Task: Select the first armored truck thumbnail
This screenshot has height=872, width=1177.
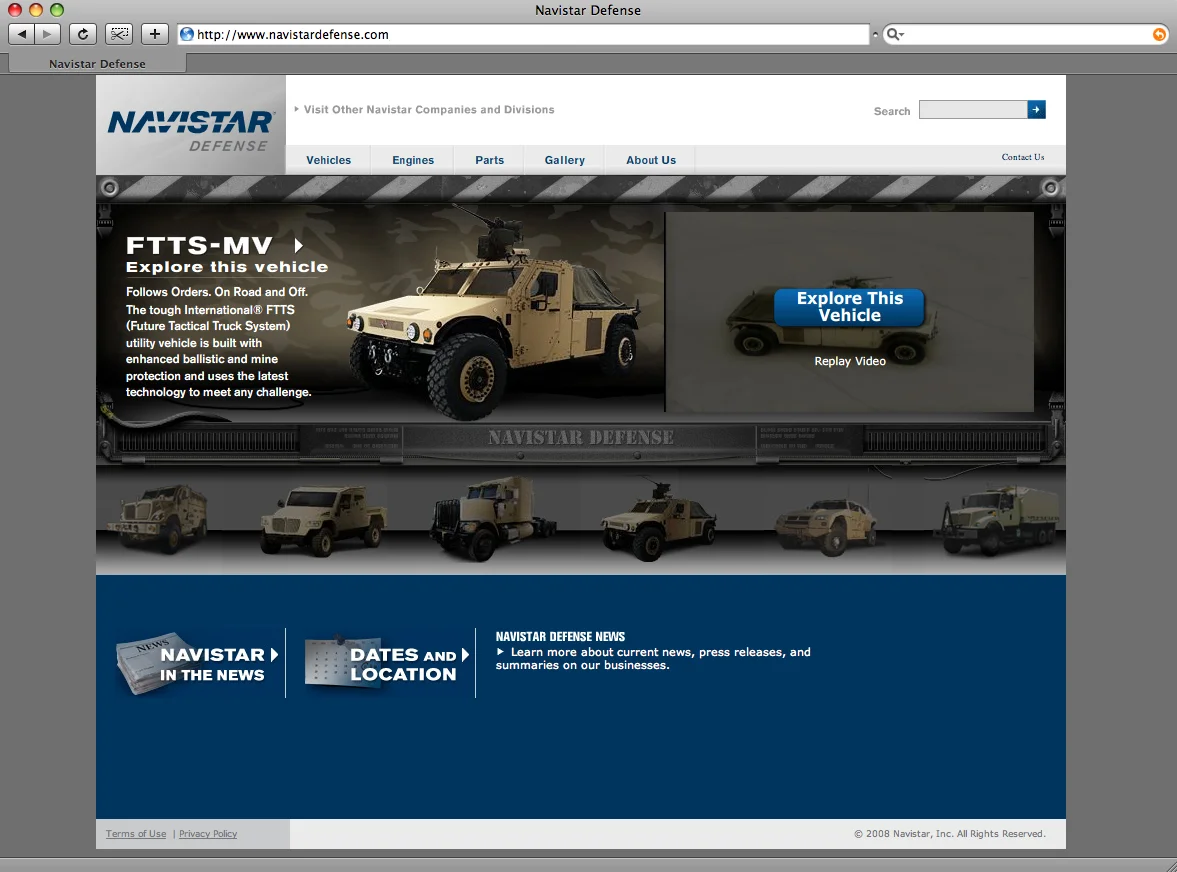Action: tap(159, 518)
